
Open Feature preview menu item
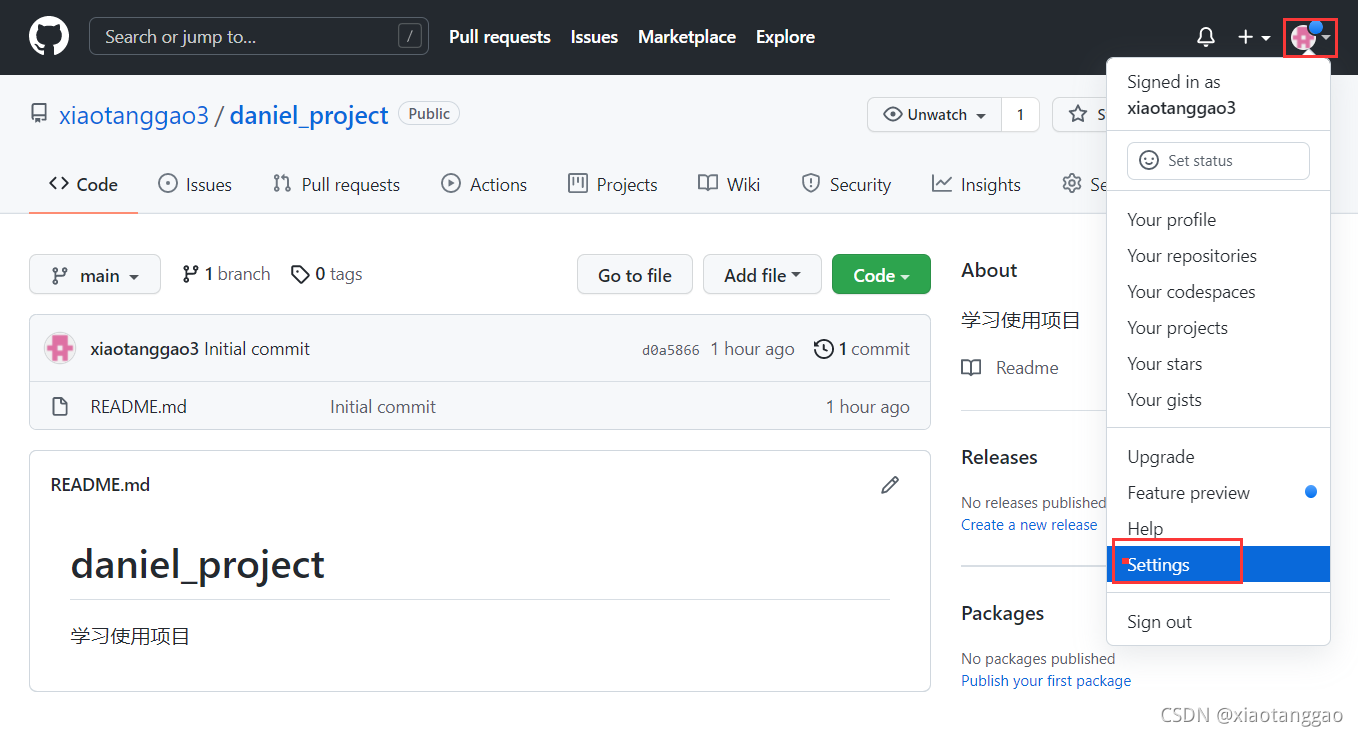click(x=1218, y=493)
